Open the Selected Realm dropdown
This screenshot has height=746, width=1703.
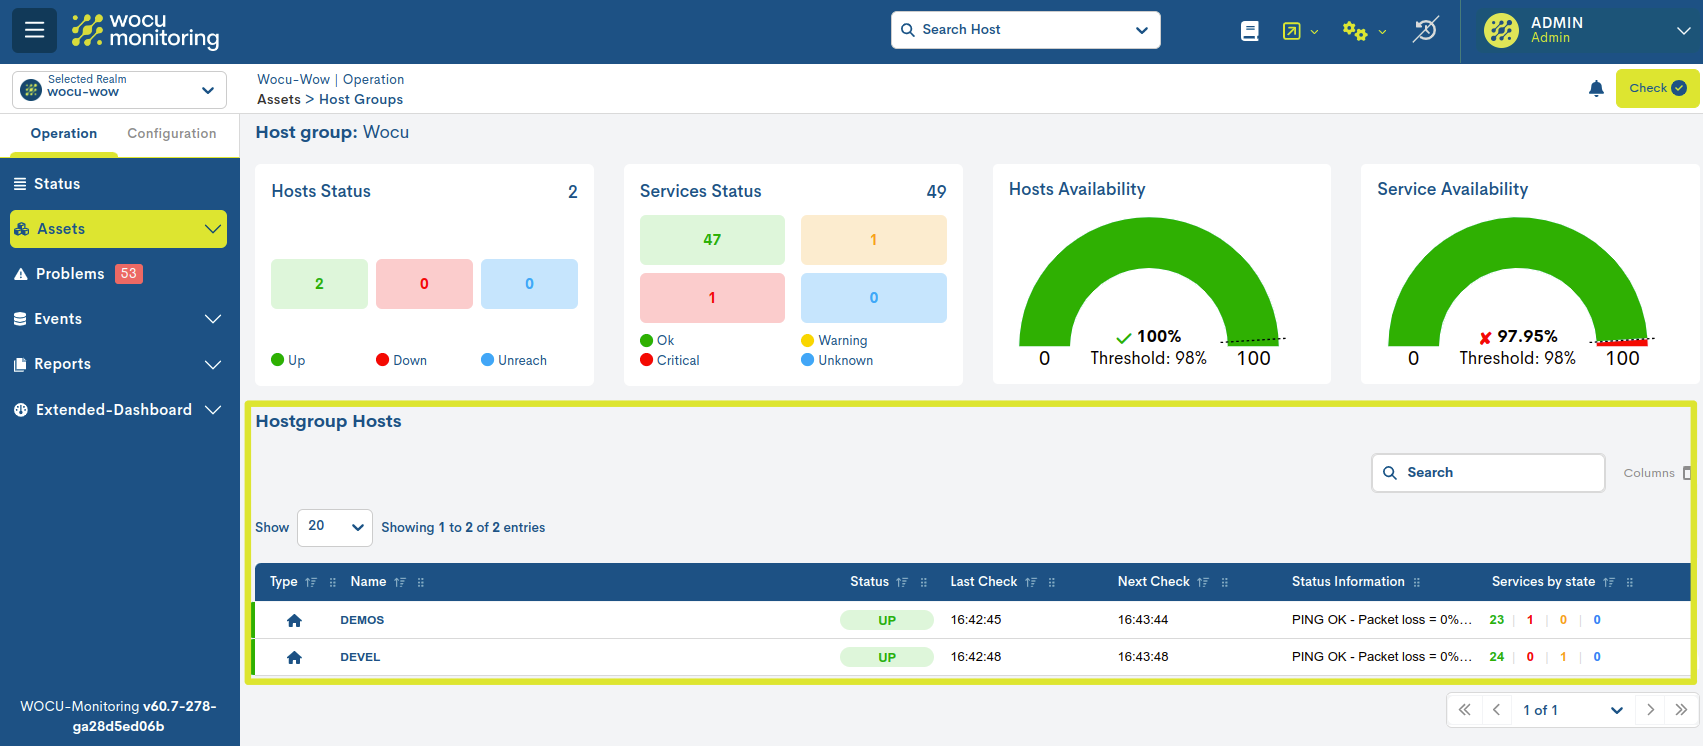[119, 90]
